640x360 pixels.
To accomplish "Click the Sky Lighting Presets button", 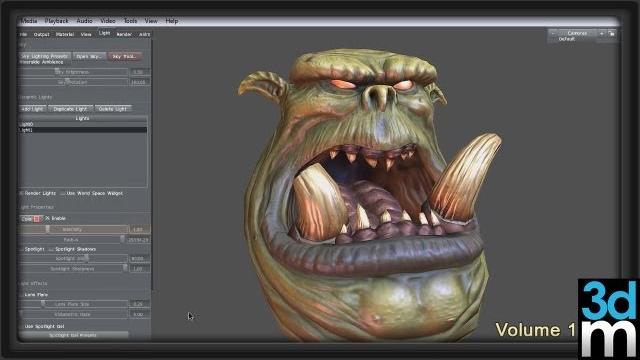I will 45,56.
